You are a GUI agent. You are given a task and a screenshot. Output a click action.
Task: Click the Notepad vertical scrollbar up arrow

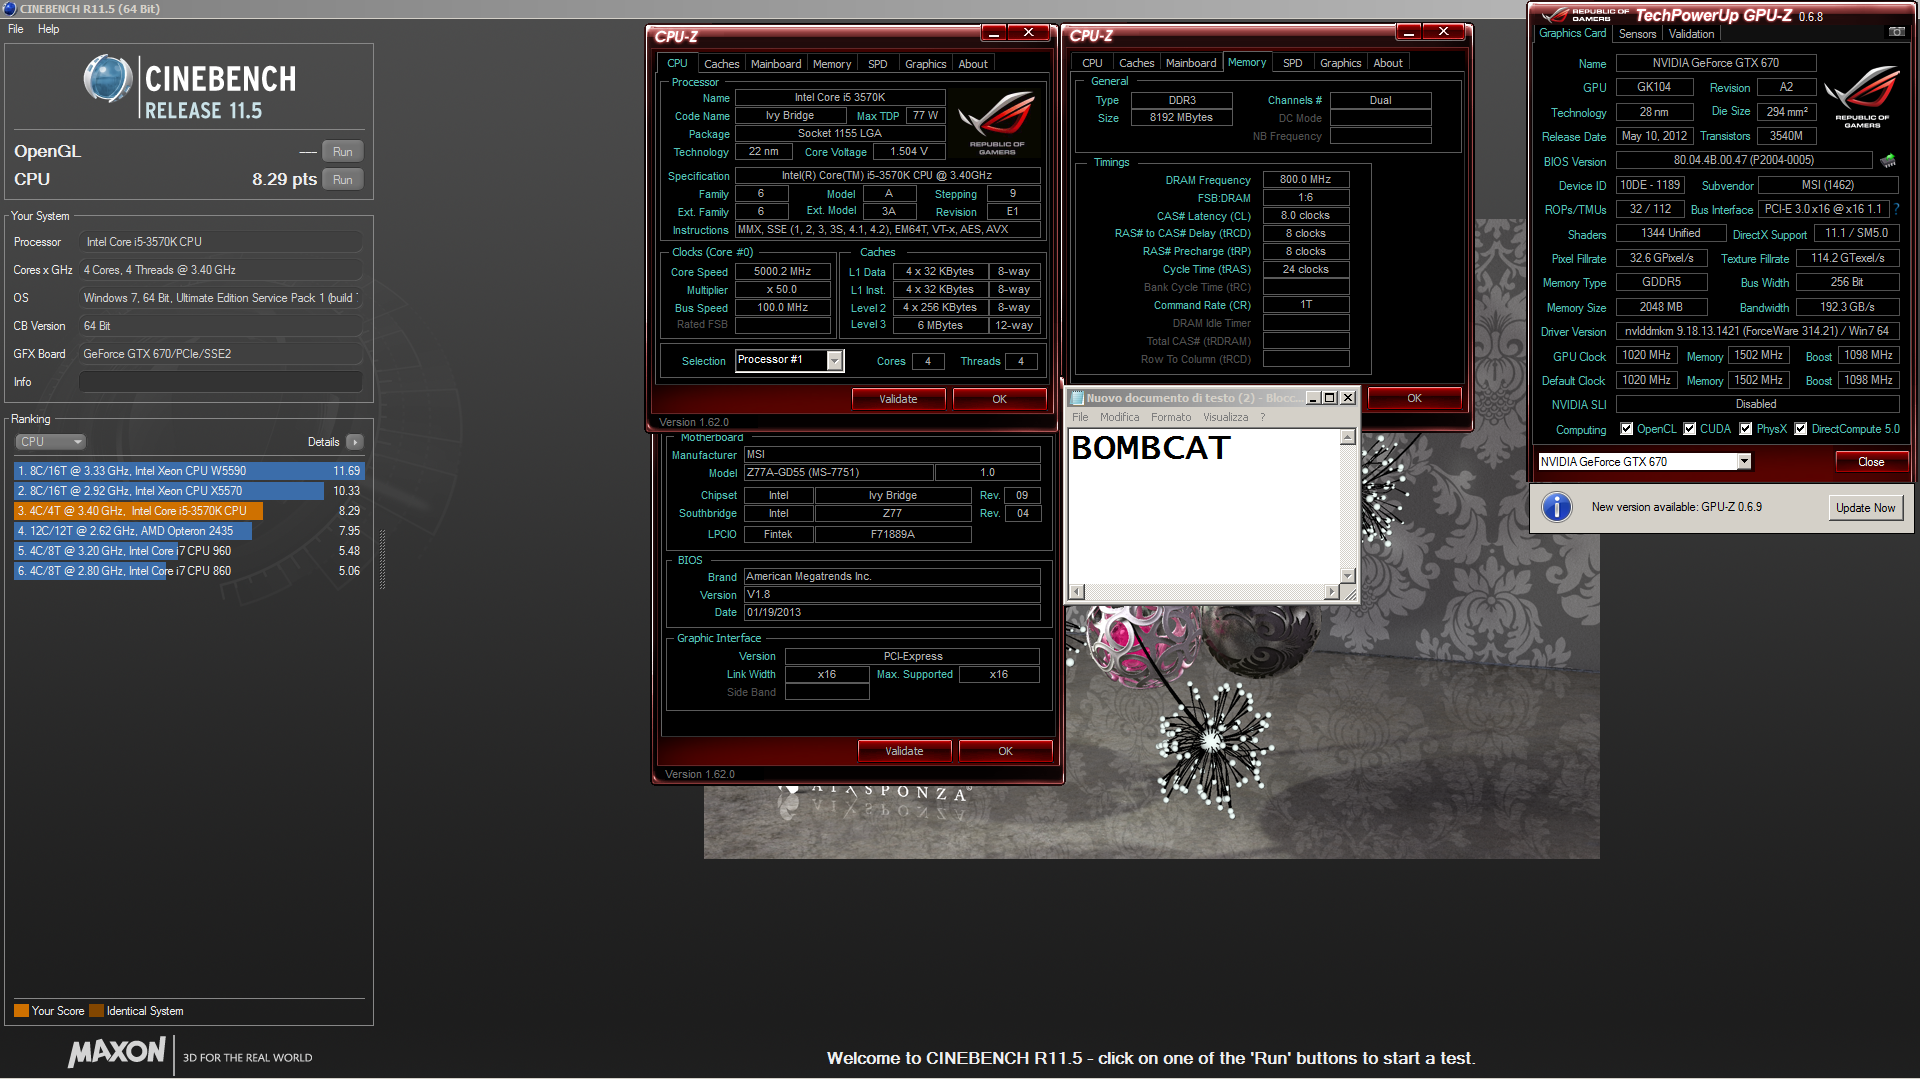click(x=1348, y=437)
